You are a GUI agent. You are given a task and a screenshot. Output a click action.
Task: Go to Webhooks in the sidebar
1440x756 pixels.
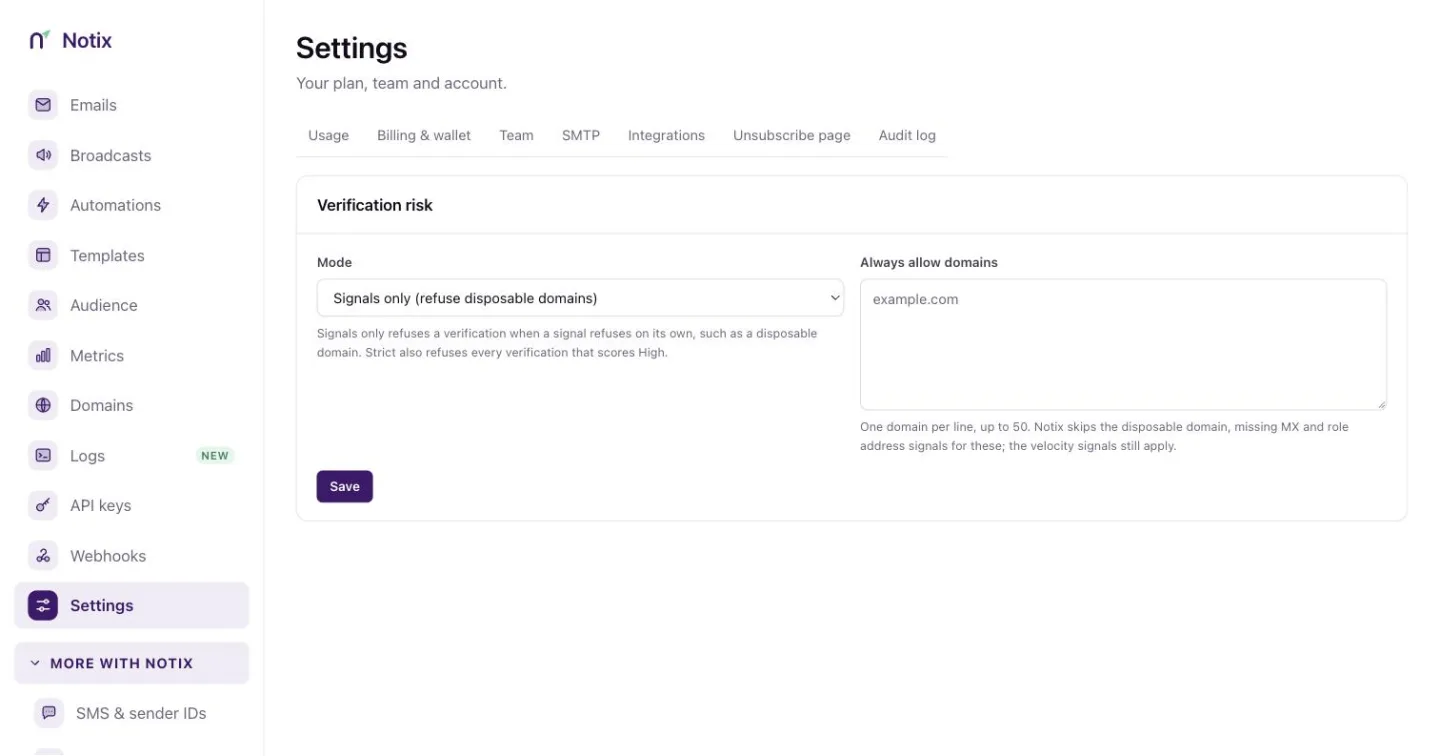point(132,555)
